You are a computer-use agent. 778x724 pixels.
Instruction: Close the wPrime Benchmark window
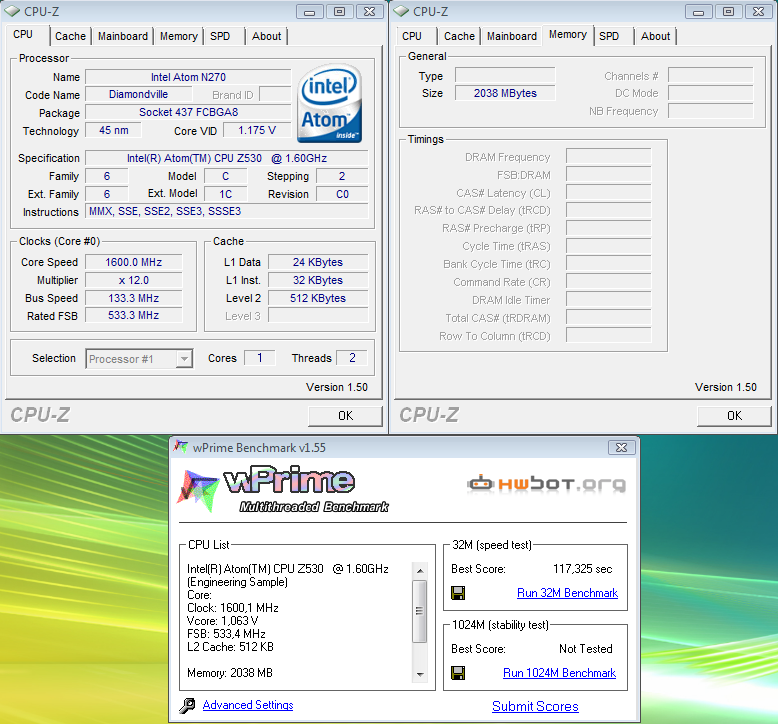[621, 448]
